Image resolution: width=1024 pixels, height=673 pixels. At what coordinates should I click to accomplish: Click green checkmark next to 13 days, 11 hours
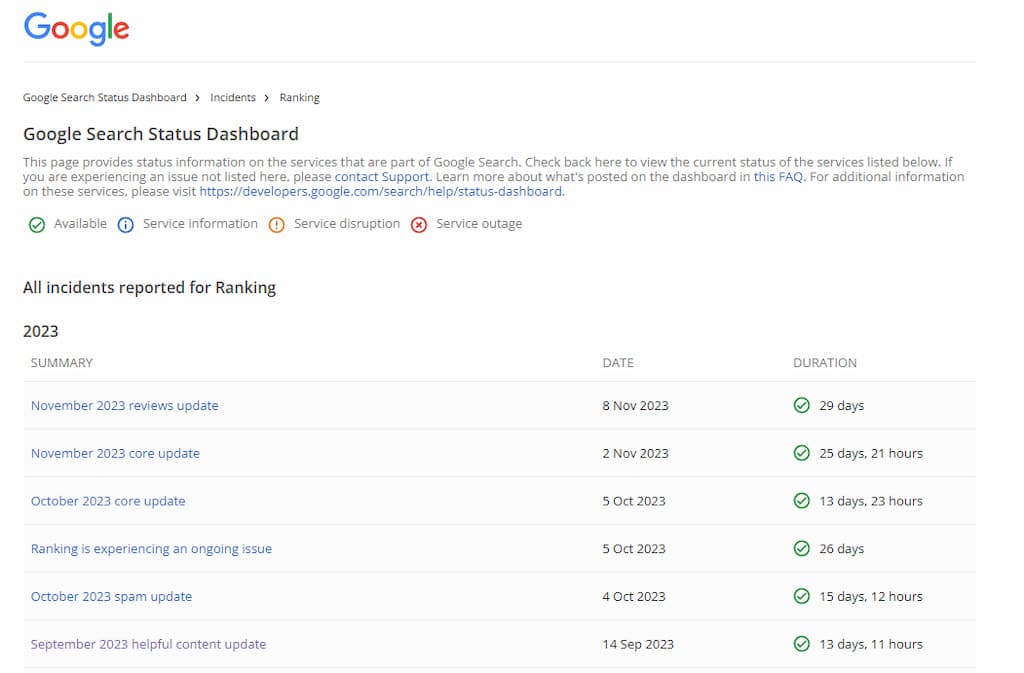point(801,645)
